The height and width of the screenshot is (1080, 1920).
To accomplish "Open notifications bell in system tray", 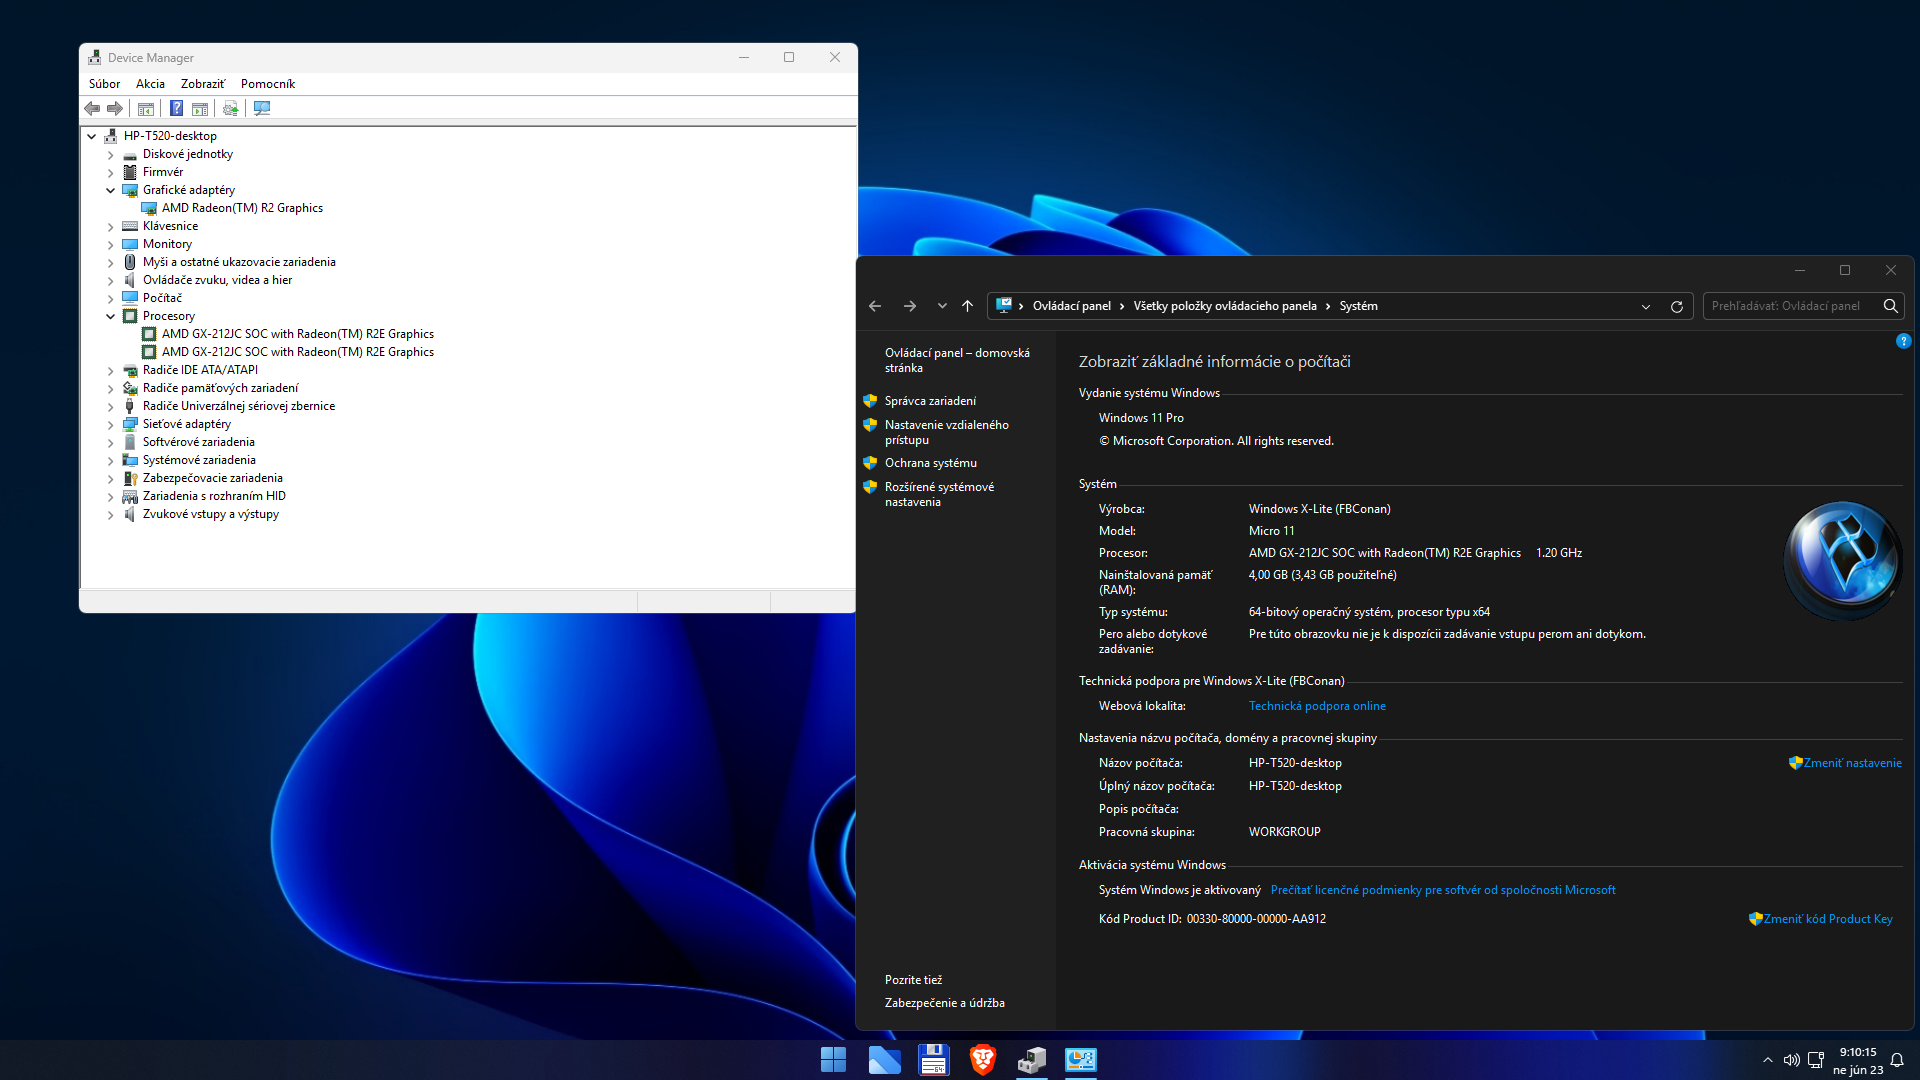I will click(1897, 1060).
